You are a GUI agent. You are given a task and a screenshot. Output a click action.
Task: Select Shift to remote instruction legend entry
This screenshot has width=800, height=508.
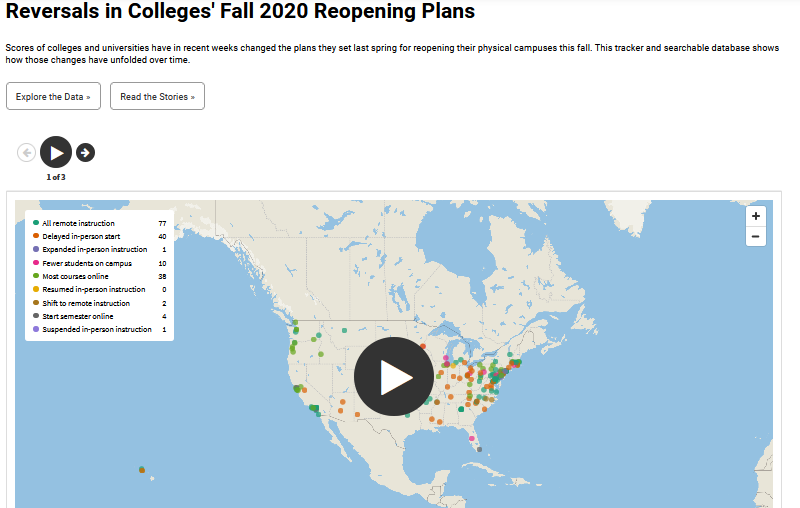(x=99, y=303)
